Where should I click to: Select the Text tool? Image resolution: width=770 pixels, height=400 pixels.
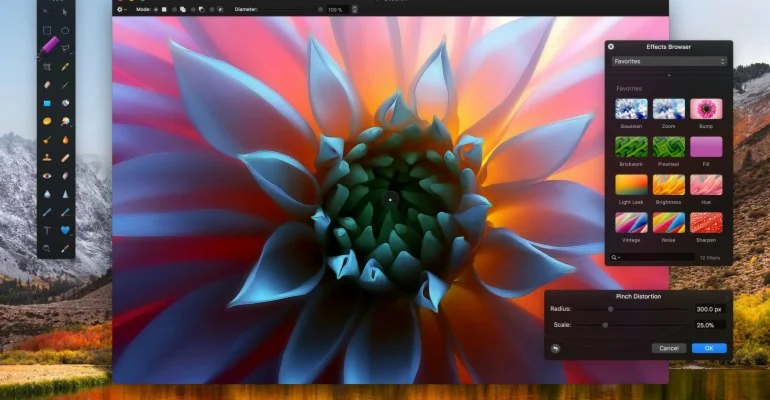pos(46,230)
